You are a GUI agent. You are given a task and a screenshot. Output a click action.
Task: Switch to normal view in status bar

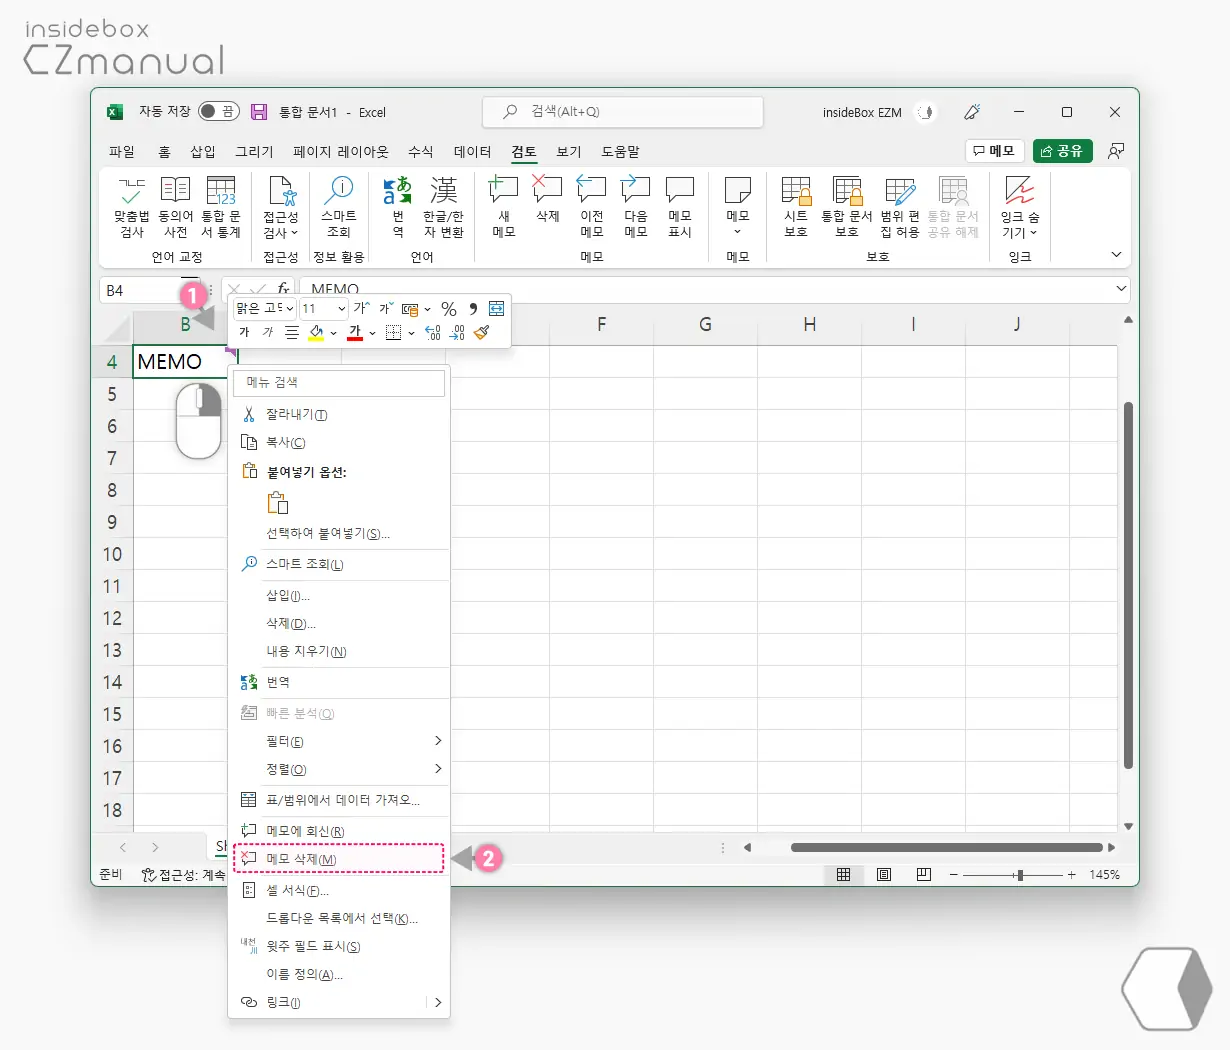coord(843,874)
